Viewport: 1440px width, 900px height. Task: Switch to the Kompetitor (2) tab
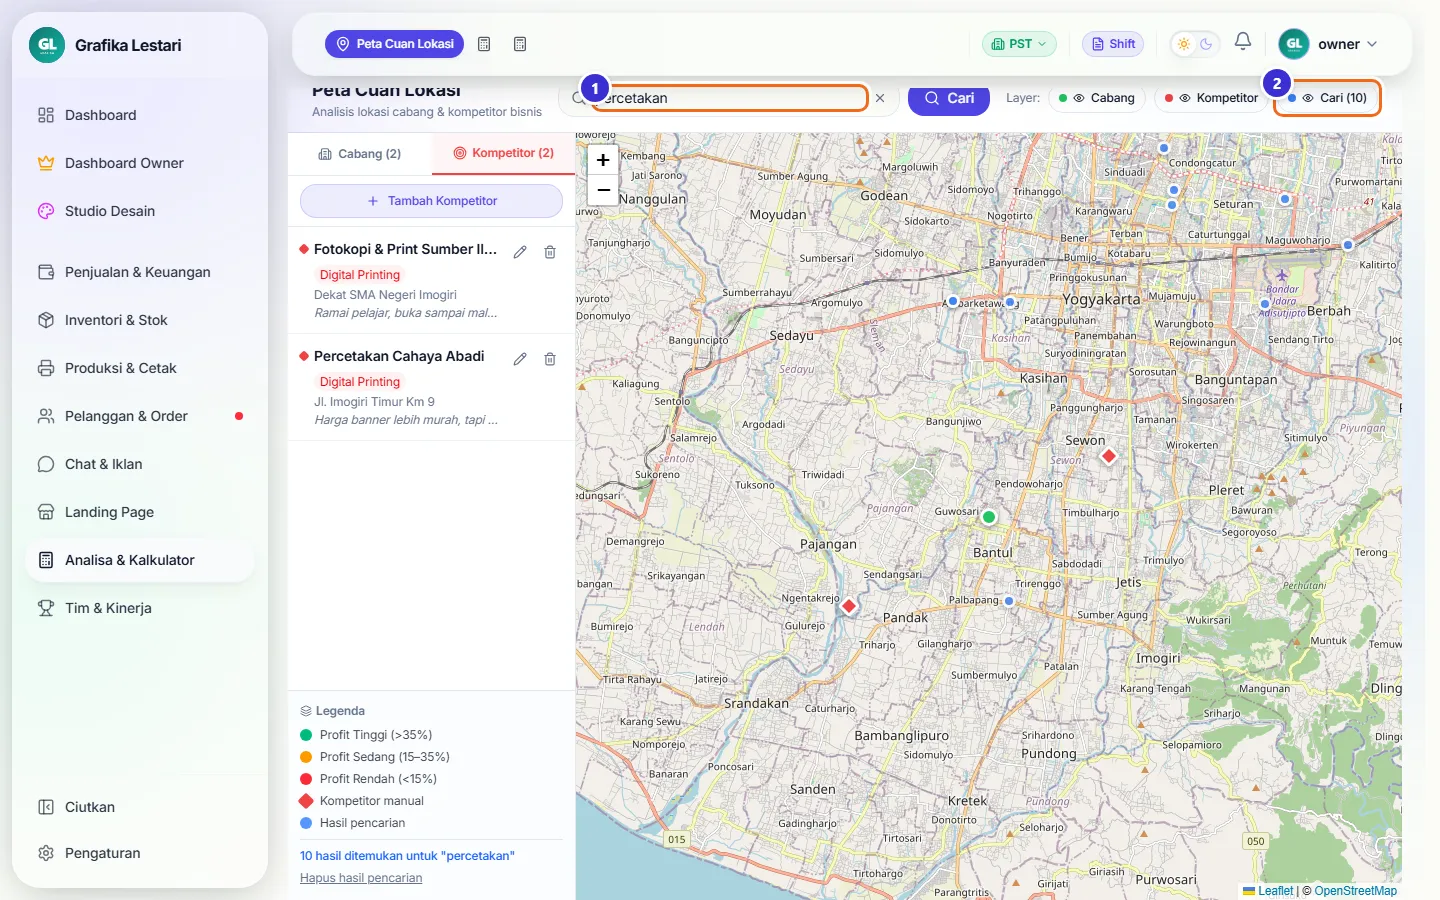coord(503,154)
